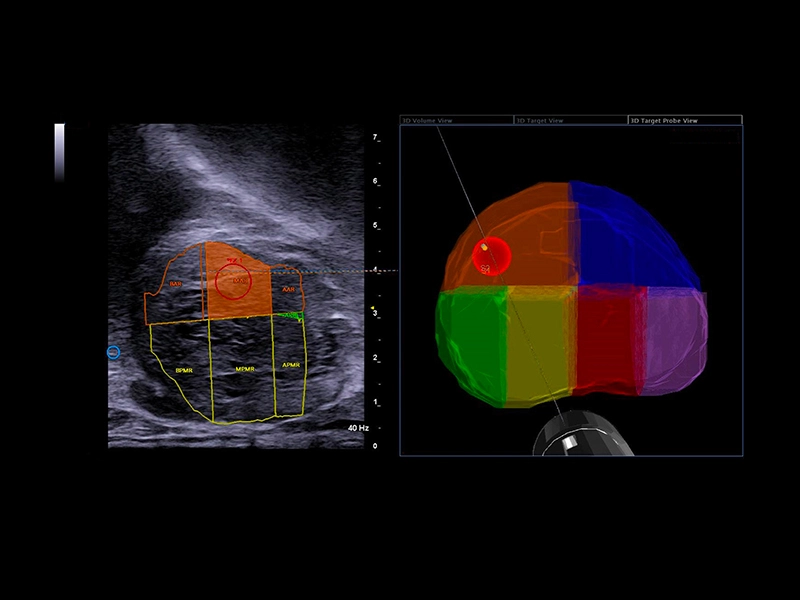
Task: Click the yellow segment of the 3D model
Action: tap(538, 345)
